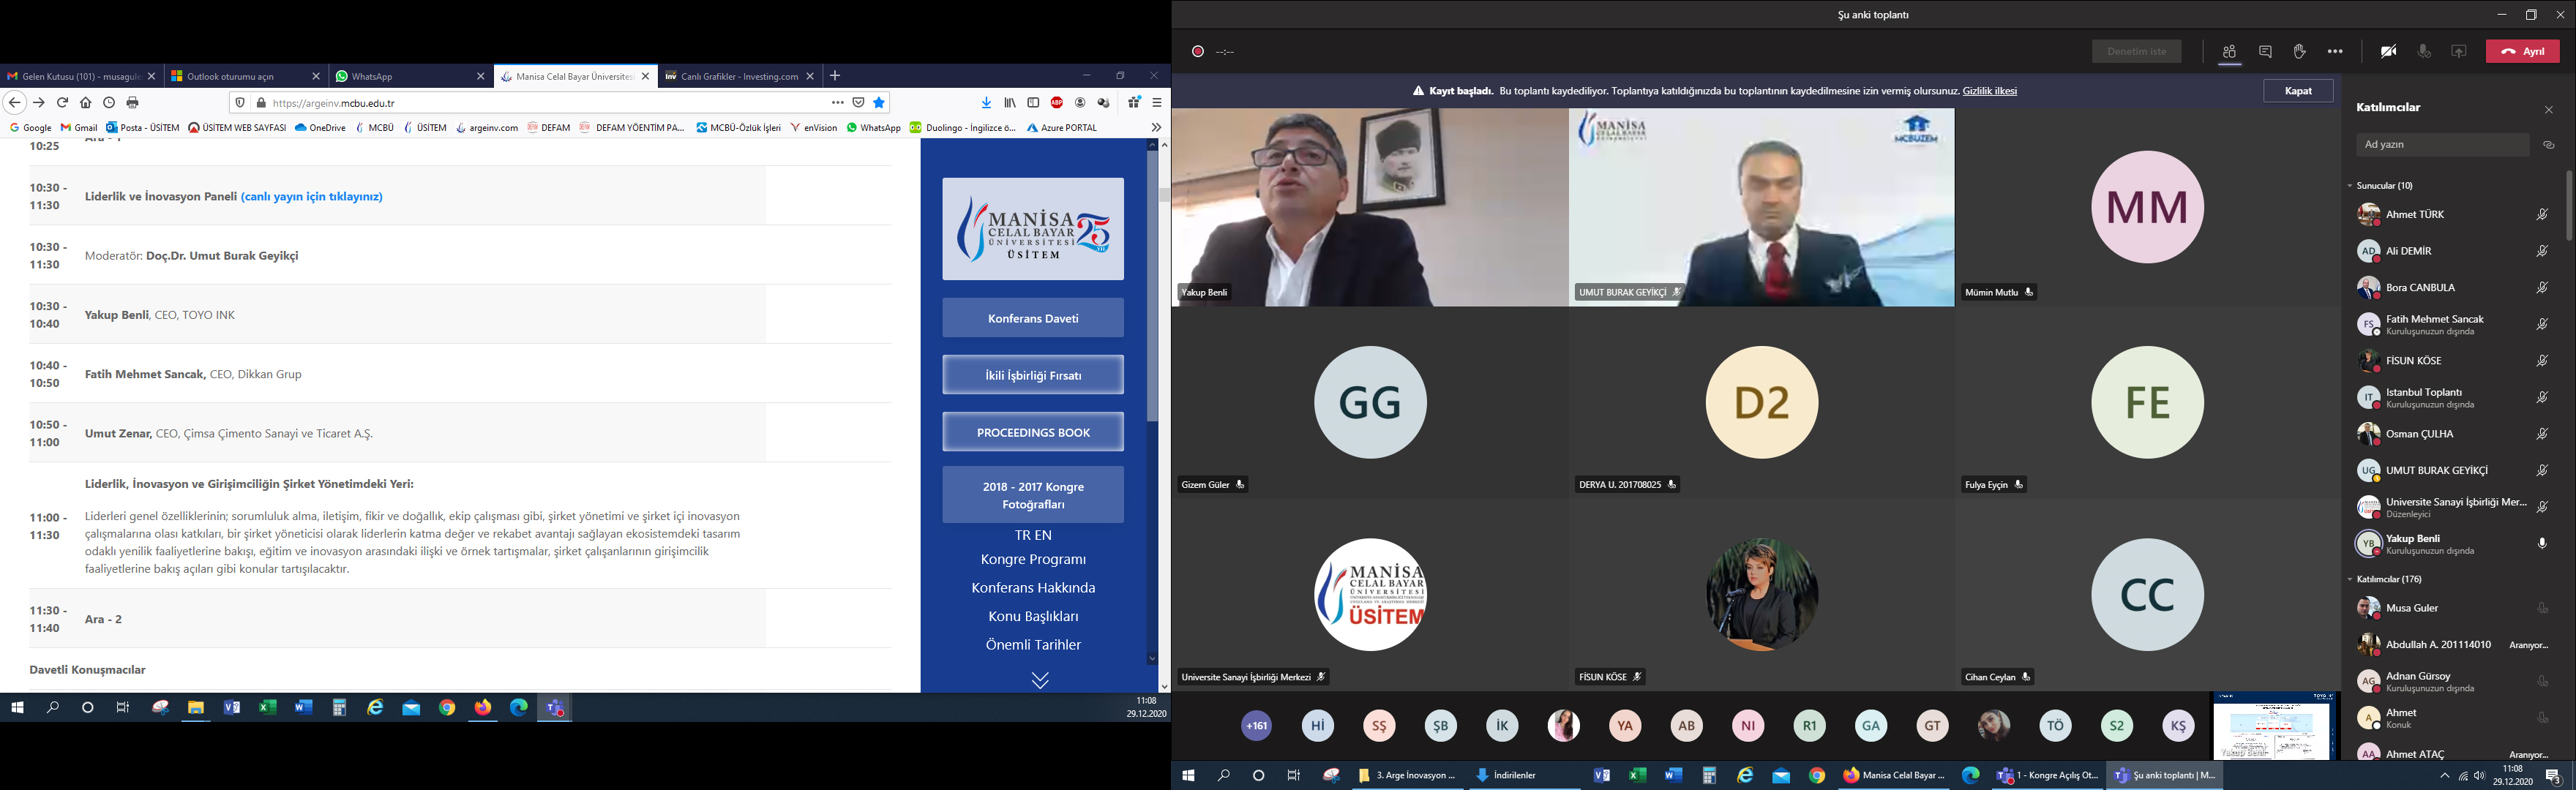Toggle Yakup Benli's microphone in participant list
This screenshot has height=790, width=2576.
[x=2542, y=544]
